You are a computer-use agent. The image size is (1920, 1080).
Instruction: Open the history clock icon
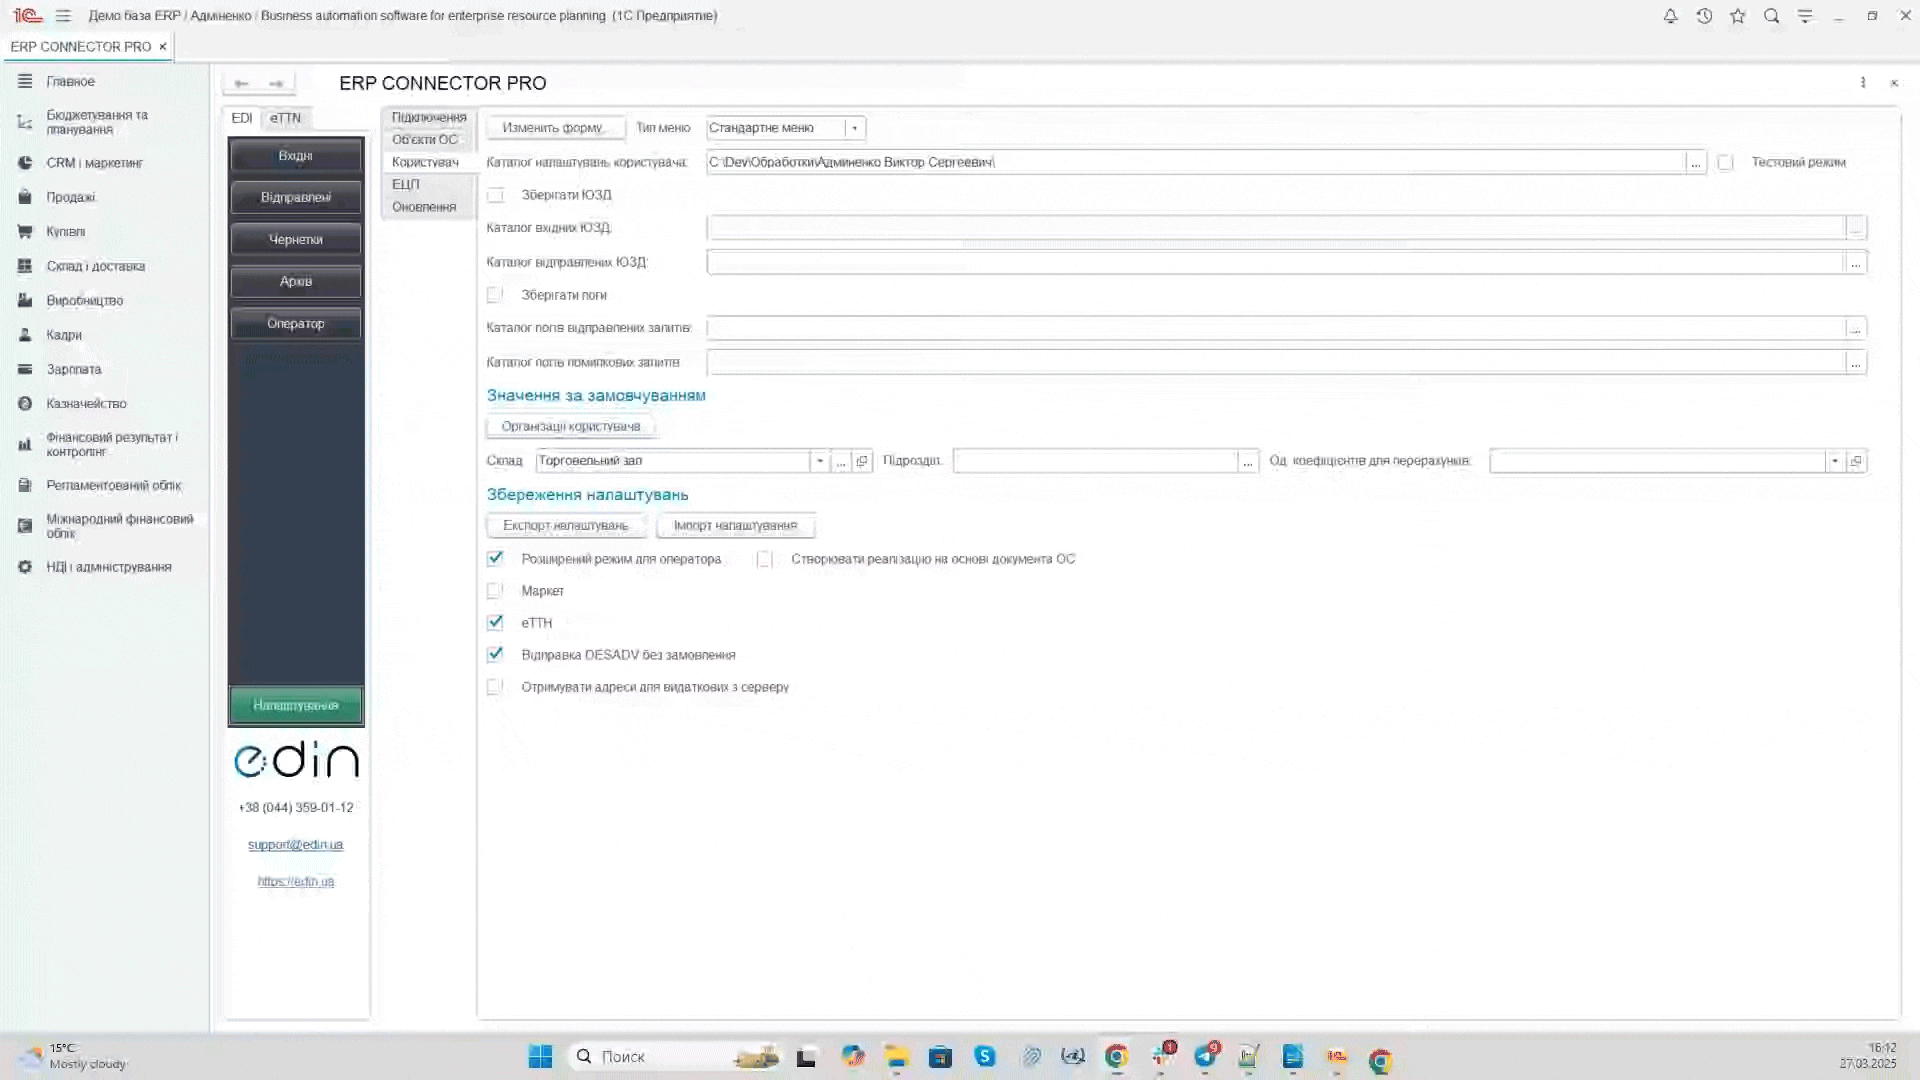tap(1704, 16)
